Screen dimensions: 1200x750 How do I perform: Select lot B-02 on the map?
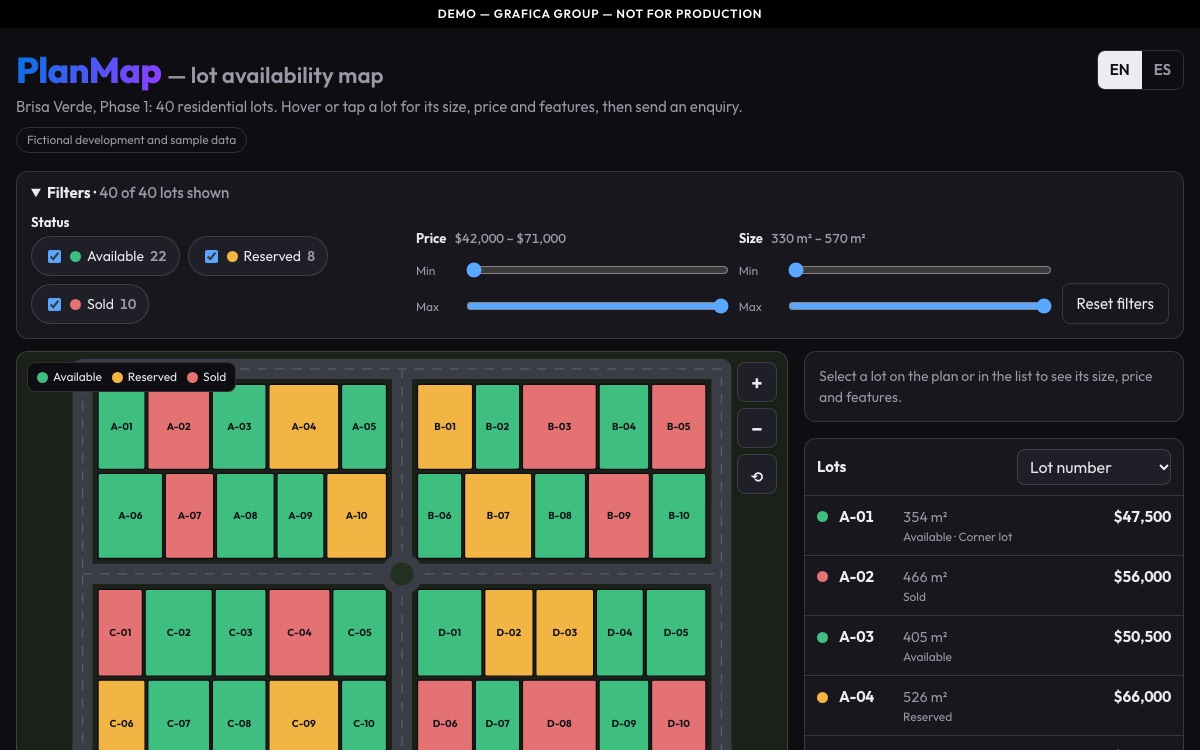[497, 427]
